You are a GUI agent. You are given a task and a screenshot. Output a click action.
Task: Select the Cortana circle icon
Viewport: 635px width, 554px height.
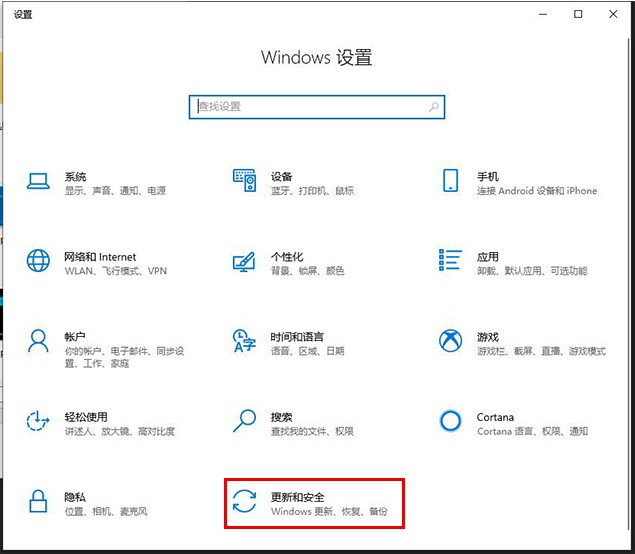pos(450,421)
